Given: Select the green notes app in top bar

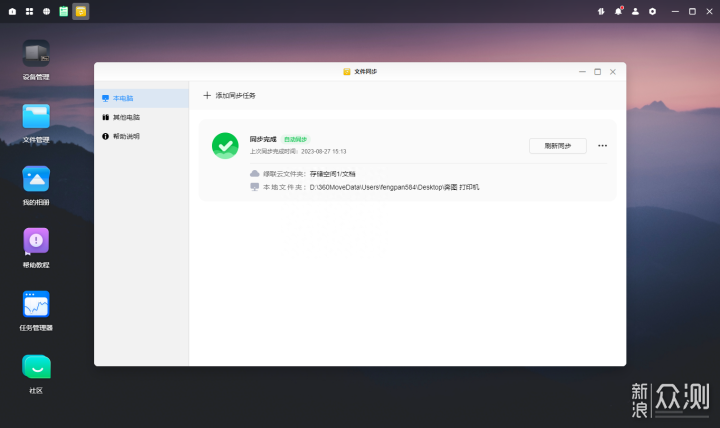Looking at the screenshot, I should tap(64, 11).
